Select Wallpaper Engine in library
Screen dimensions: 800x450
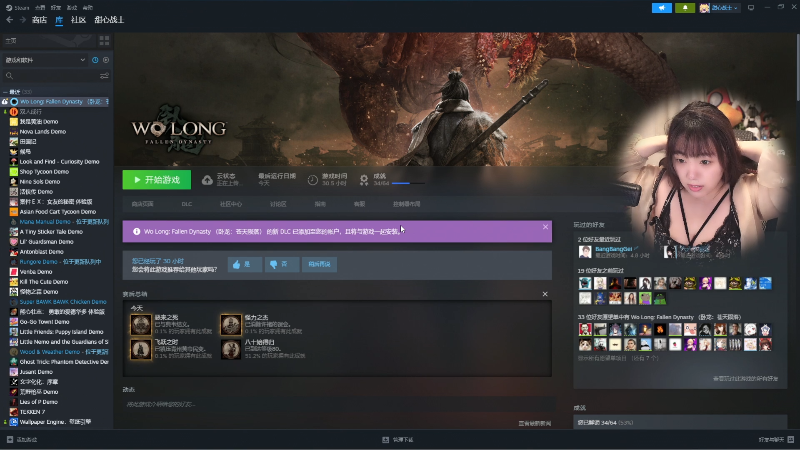coord(56,422)
